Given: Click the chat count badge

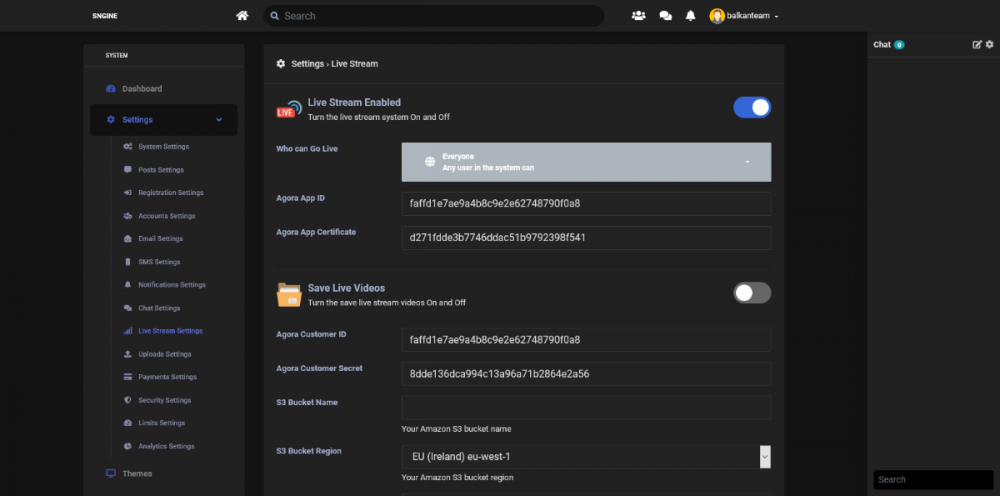Looking at the screenshot, I should click(x=899, y=45).
